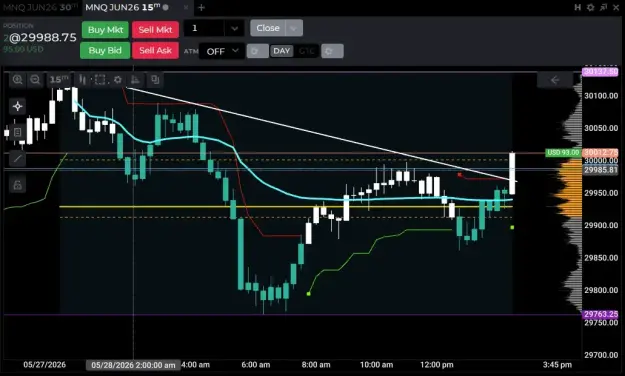Expand the arrow beside the Close button
Viewport: 625px width, 376px height.
294,28
